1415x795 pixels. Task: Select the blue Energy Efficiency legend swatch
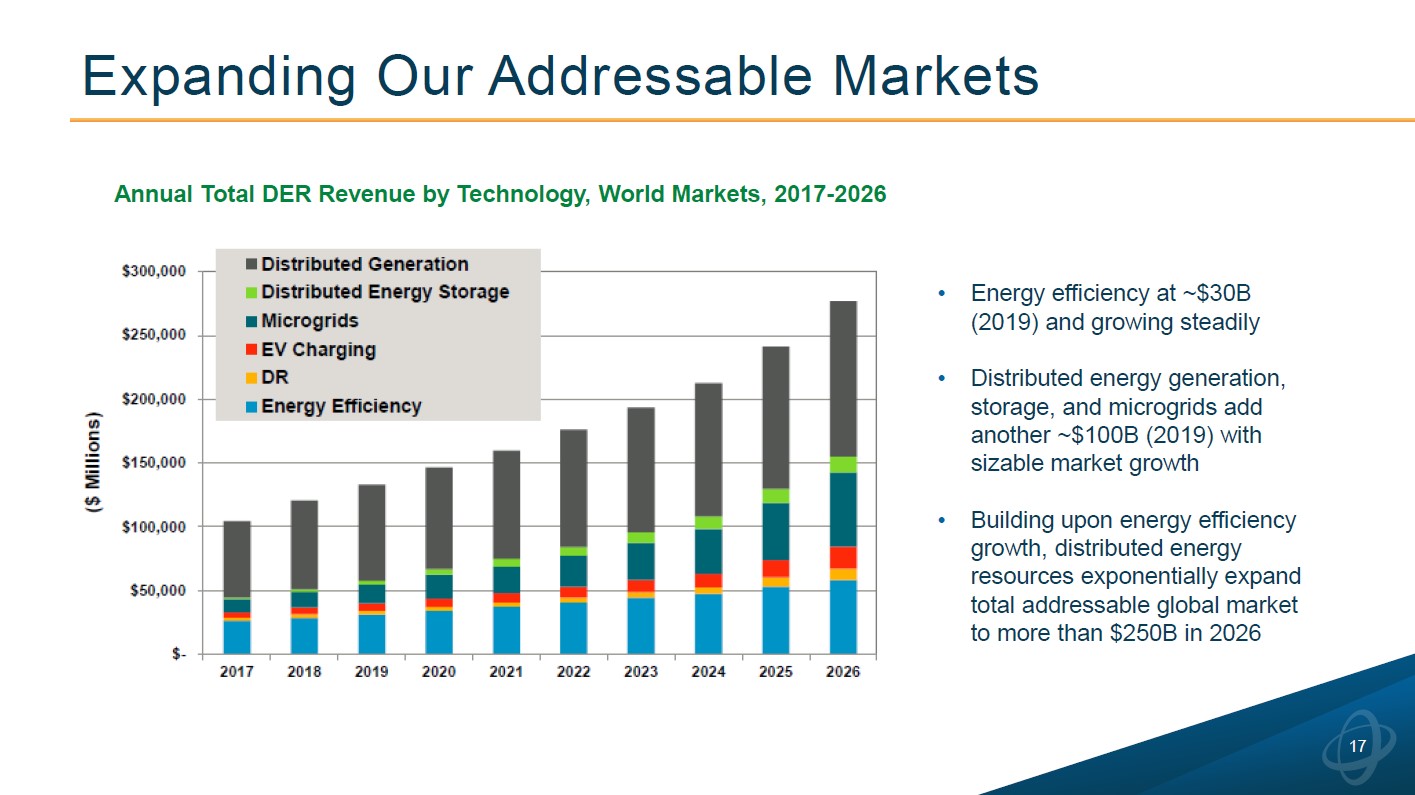point(251,407)
